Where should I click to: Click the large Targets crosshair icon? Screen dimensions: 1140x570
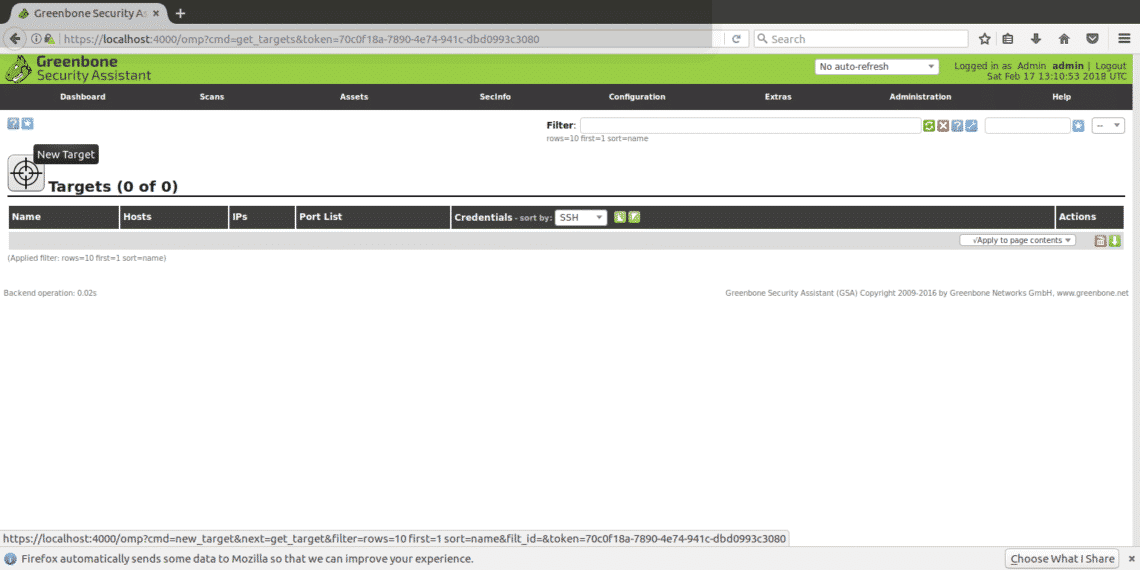pyautogui.click(x=26, y=174)
